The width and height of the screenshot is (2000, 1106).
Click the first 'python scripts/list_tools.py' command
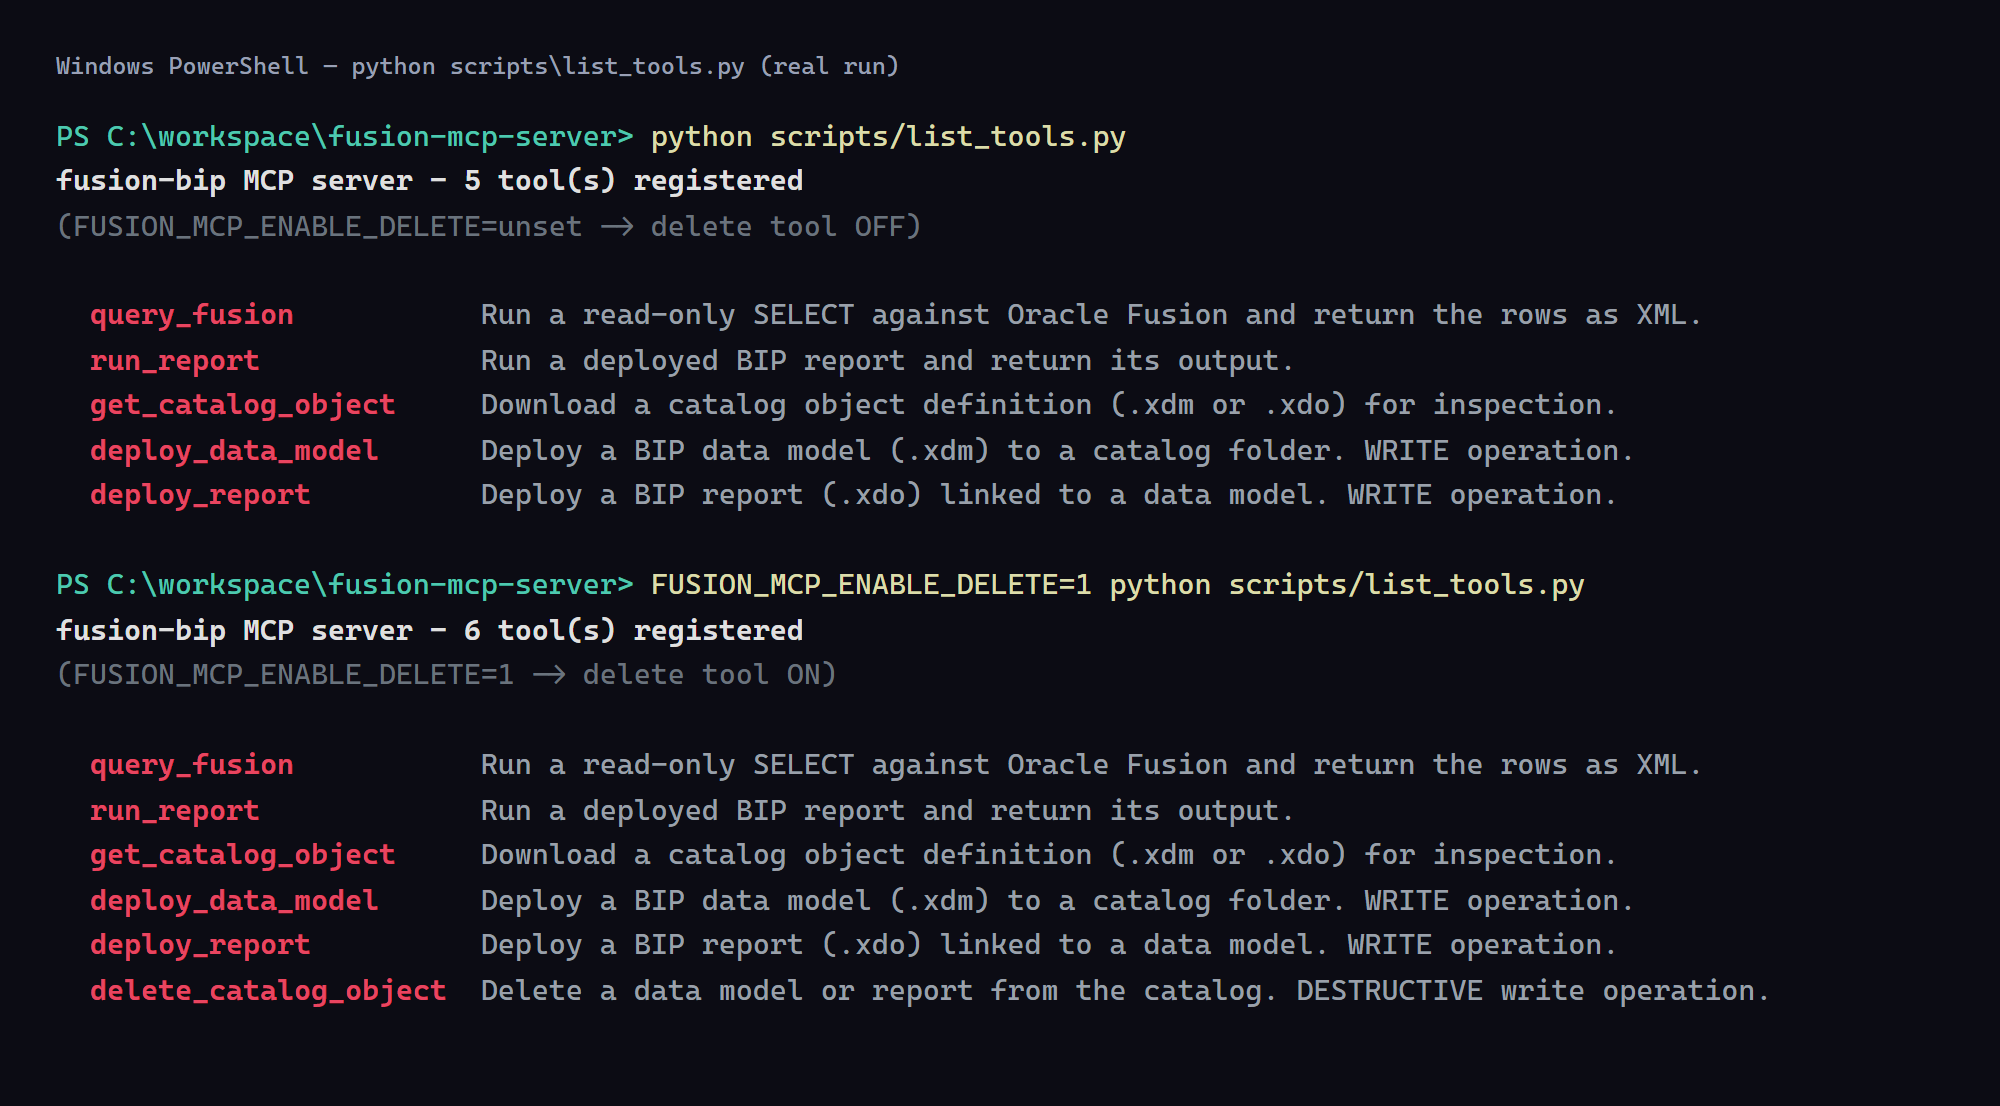(888, 137)
